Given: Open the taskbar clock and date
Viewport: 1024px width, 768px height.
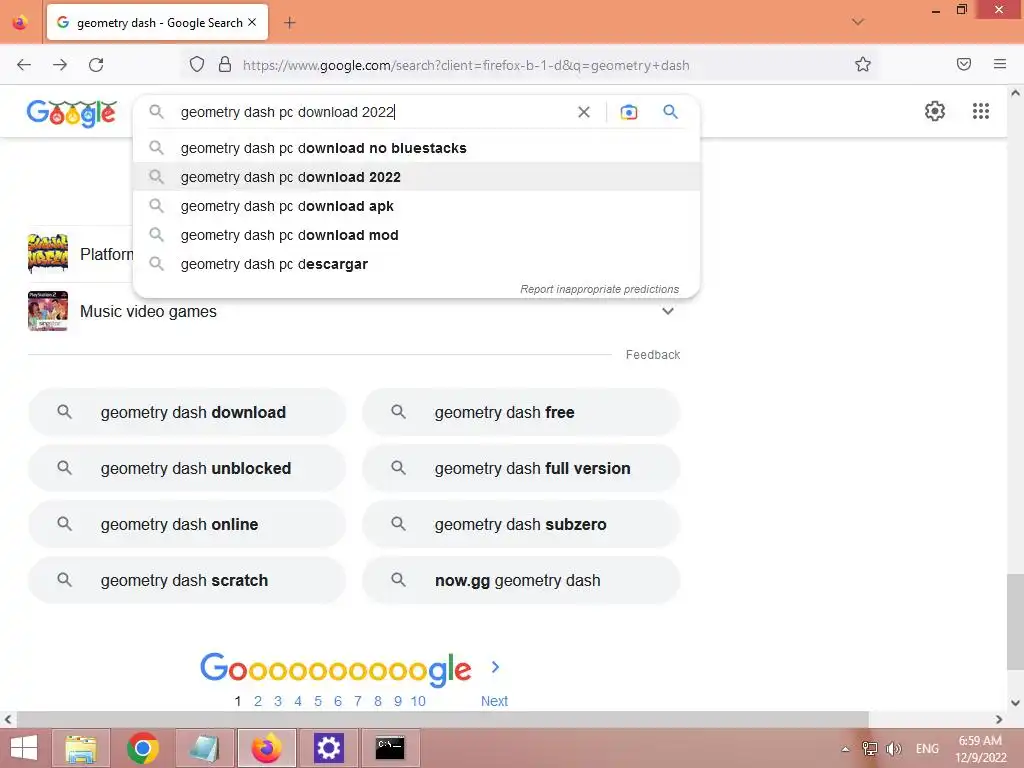Looking at the screenshot, I should pos(980,749).
